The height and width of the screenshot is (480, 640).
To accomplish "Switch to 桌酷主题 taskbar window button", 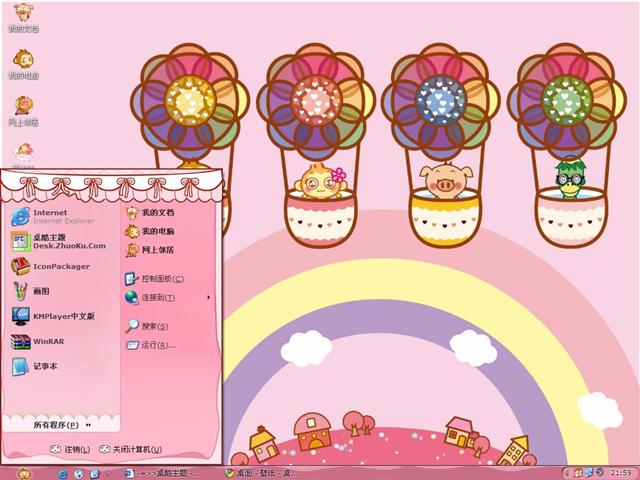I will 162,473.
